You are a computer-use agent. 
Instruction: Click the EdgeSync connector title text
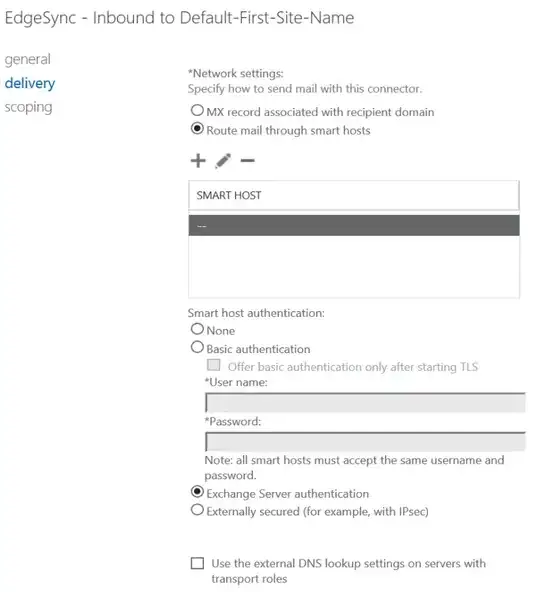[x=179, y=18]
